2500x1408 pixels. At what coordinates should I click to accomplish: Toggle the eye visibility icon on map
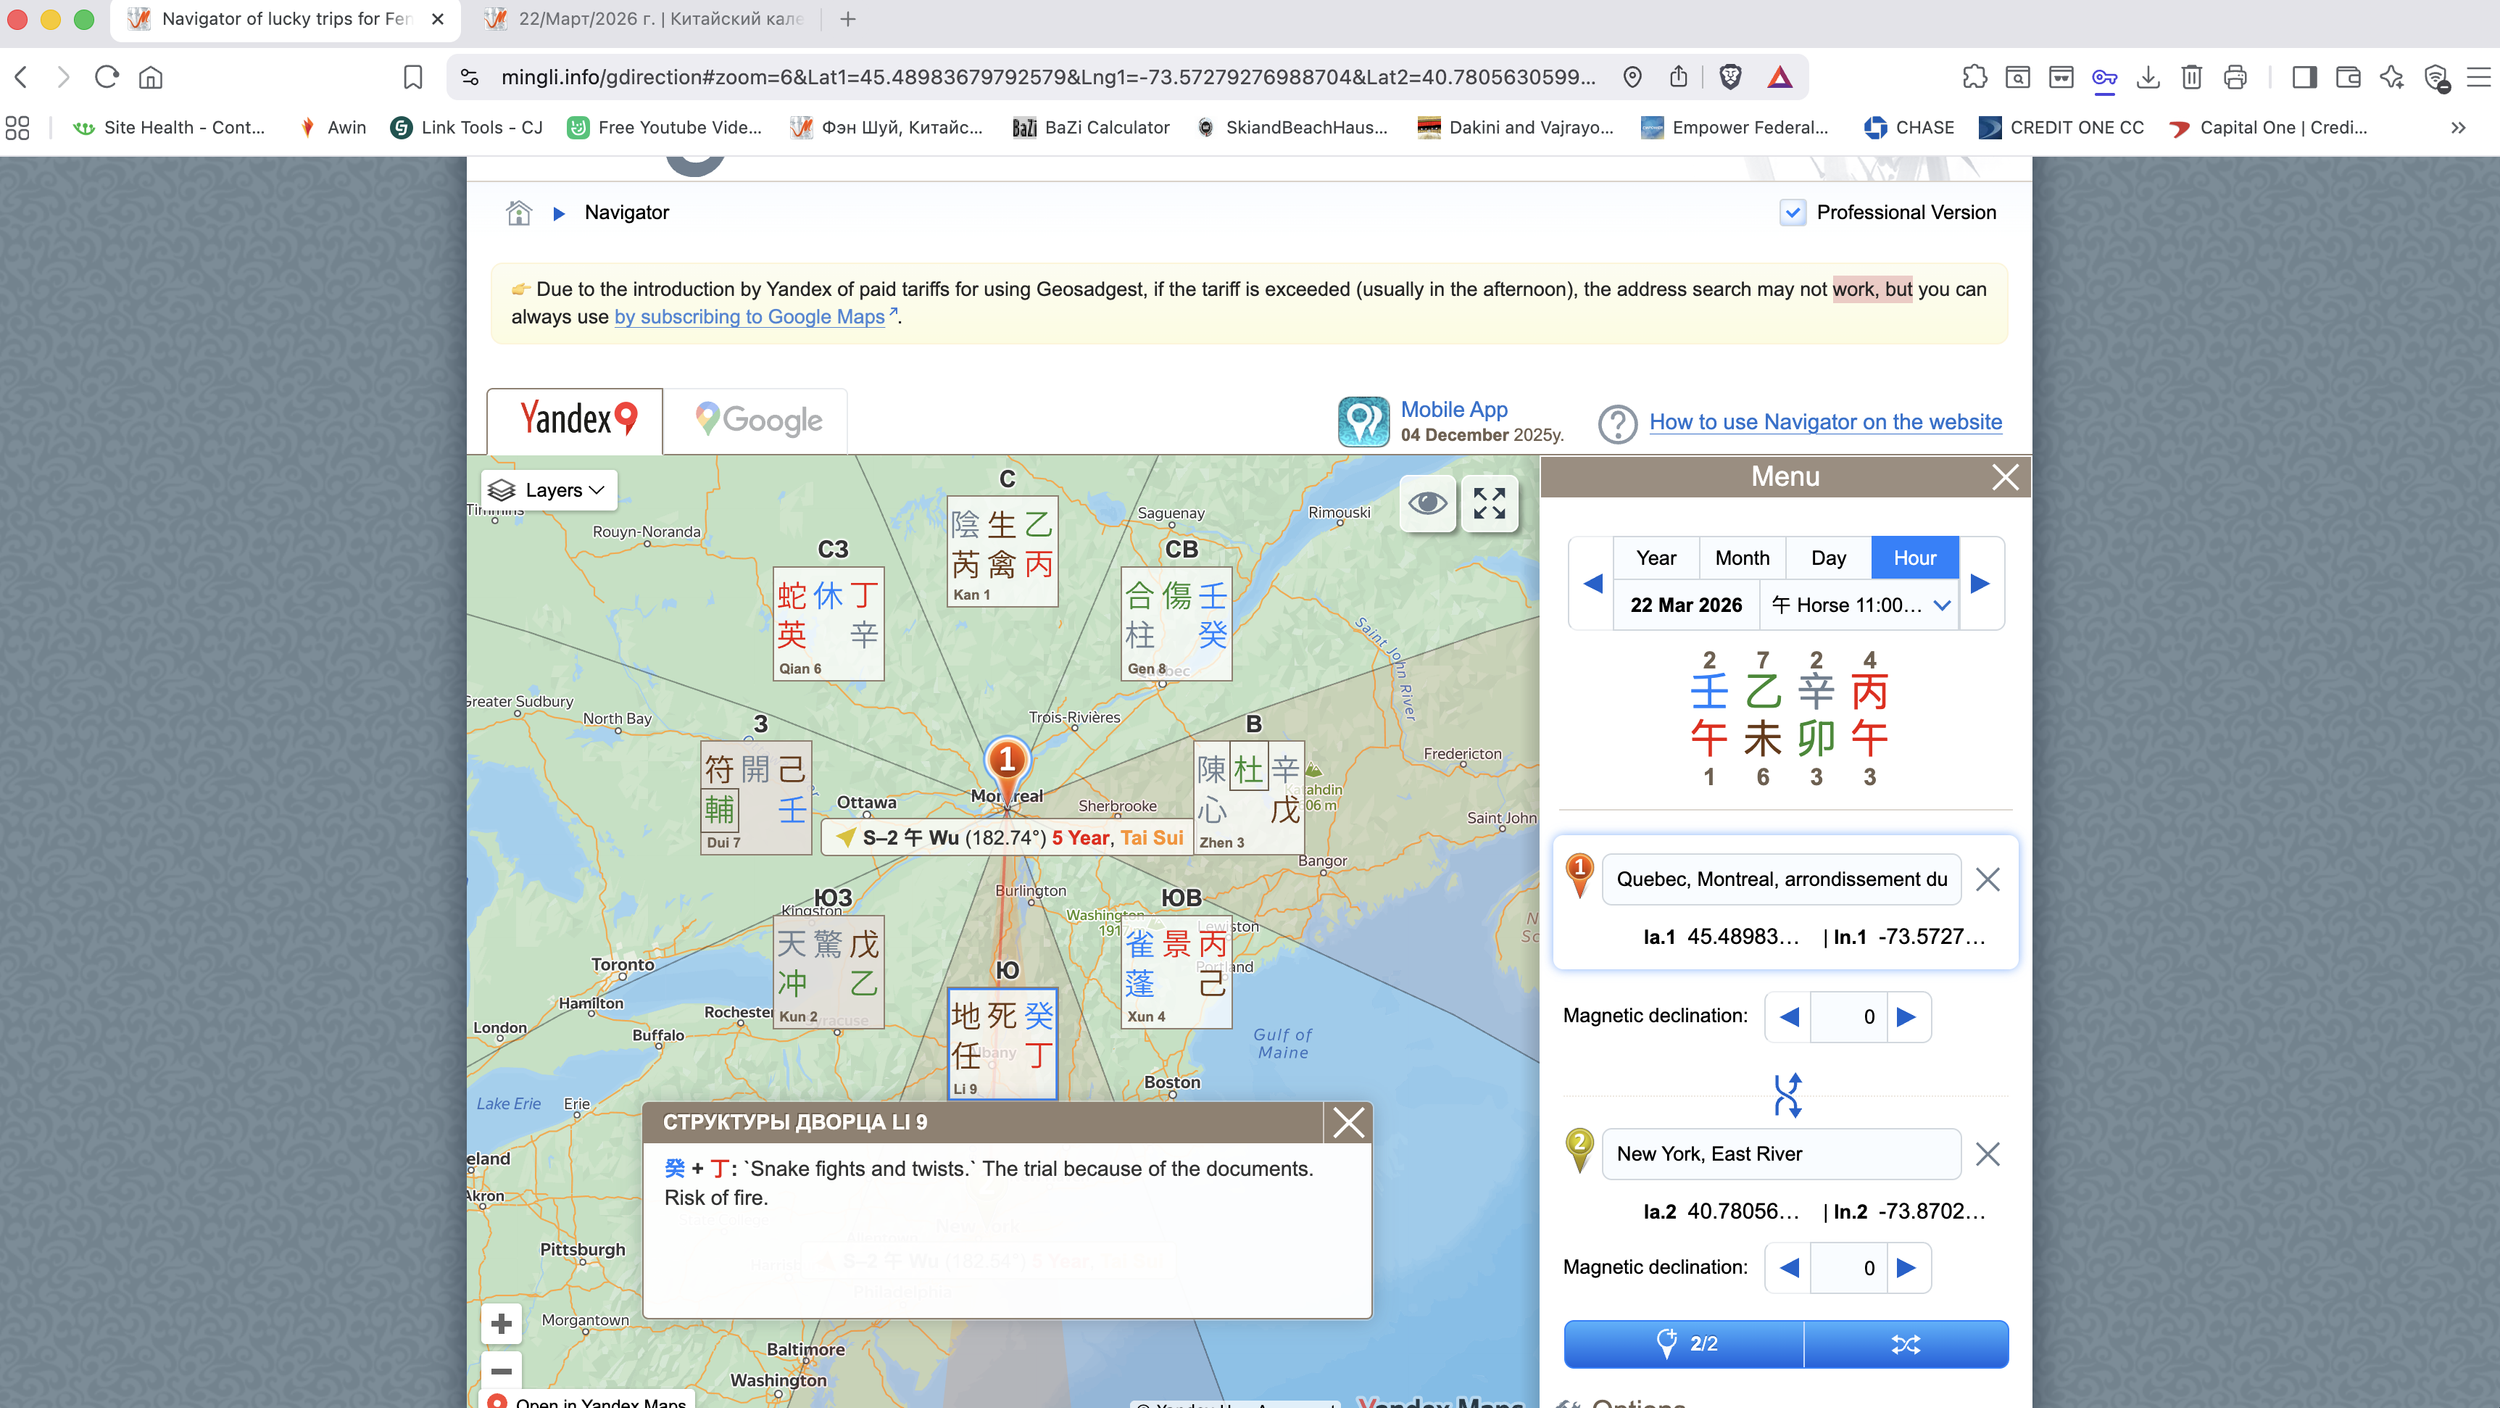pos(1427,503)
